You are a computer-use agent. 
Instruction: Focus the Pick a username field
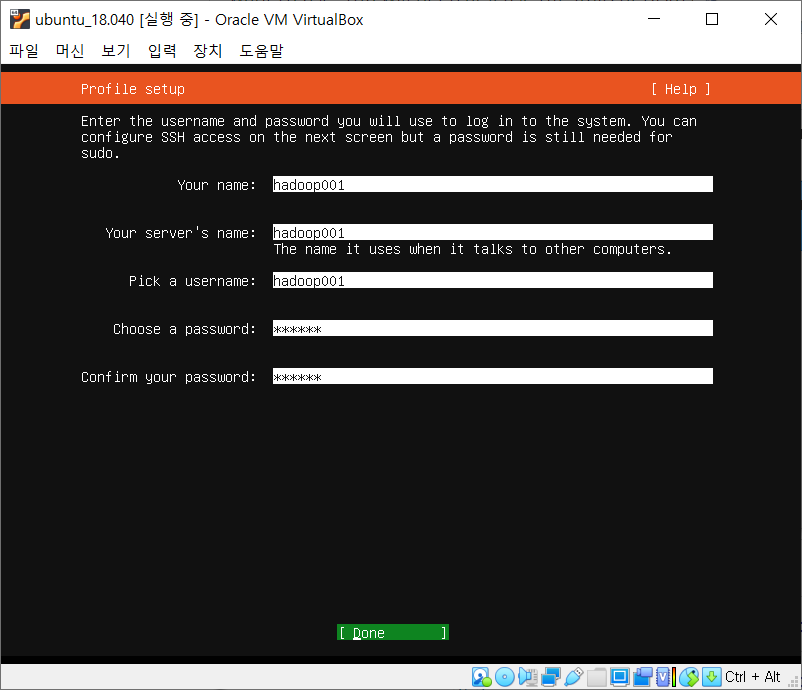pos(493,280)
